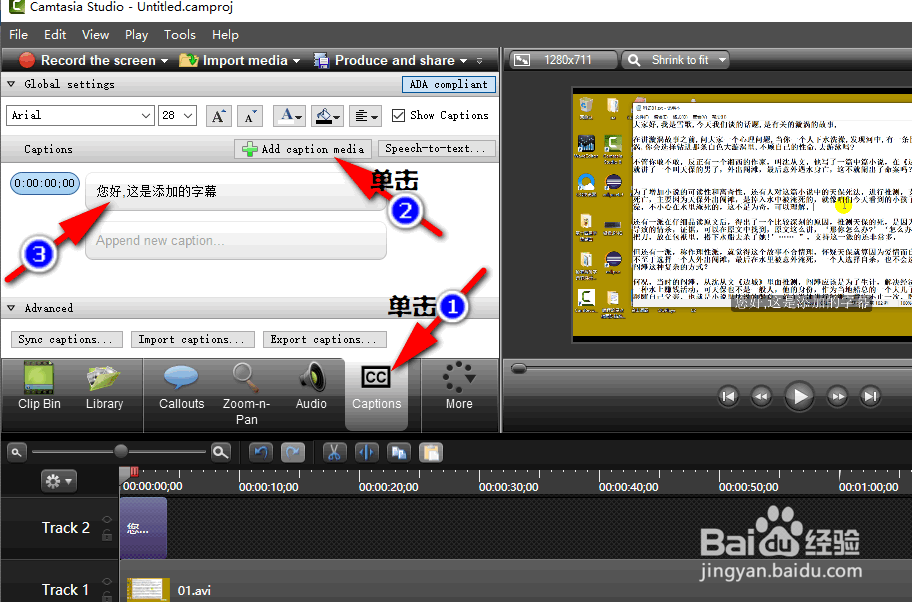Click the ADA compliant button
Image resolution: width=912 pixels, height=602 pixels.
448,84
